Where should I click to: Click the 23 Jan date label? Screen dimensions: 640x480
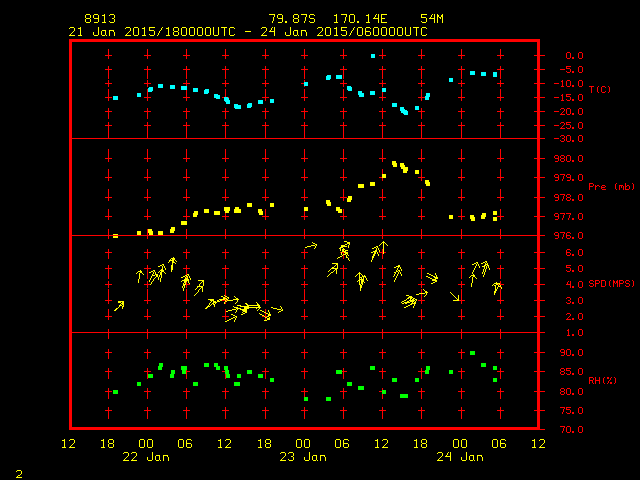(303, 457)
